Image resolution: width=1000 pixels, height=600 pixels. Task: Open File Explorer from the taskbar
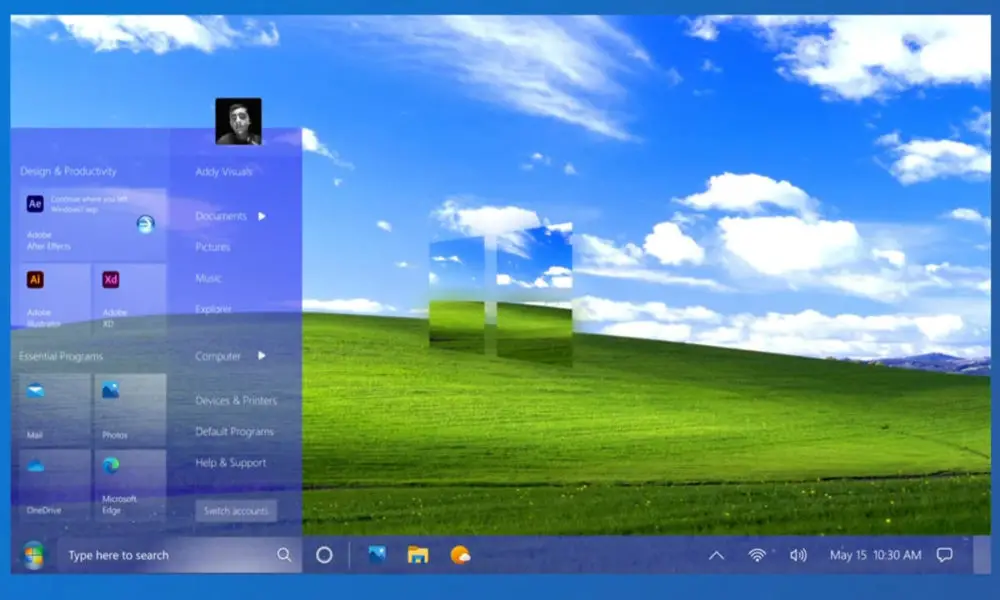418,555
